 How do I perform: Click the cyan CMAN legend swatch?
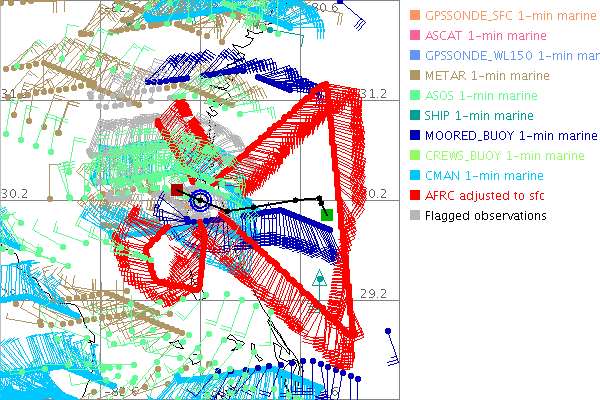coord(414,175)
